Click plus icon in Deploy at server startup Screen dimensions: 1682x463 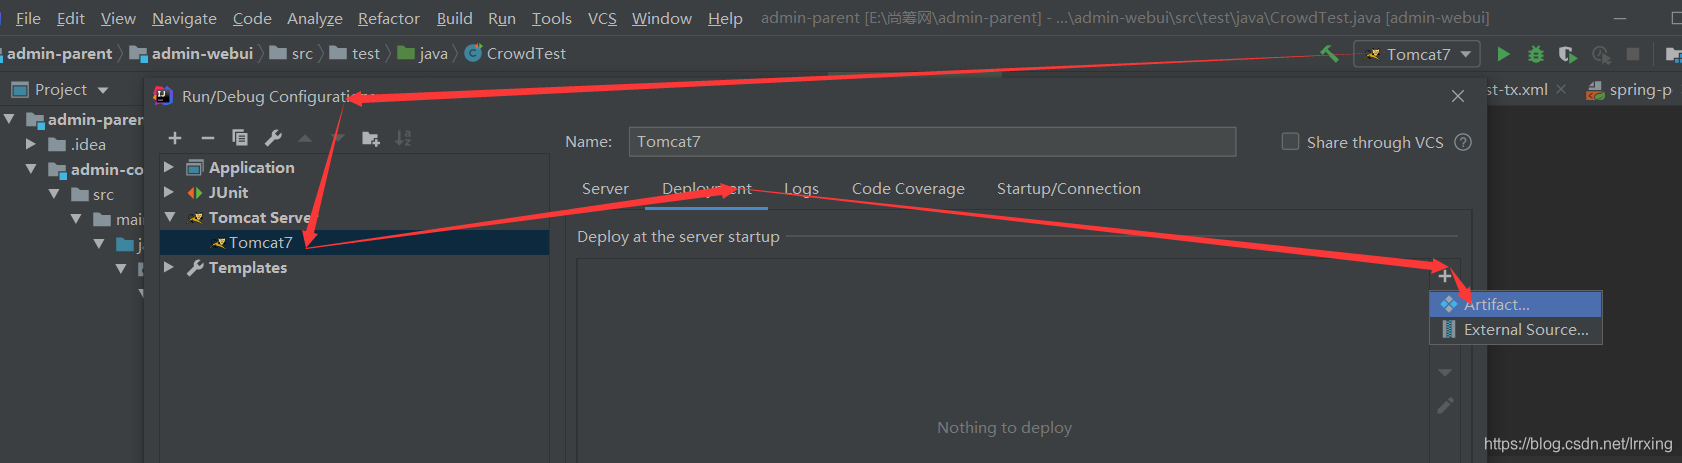coord(1444,276)
